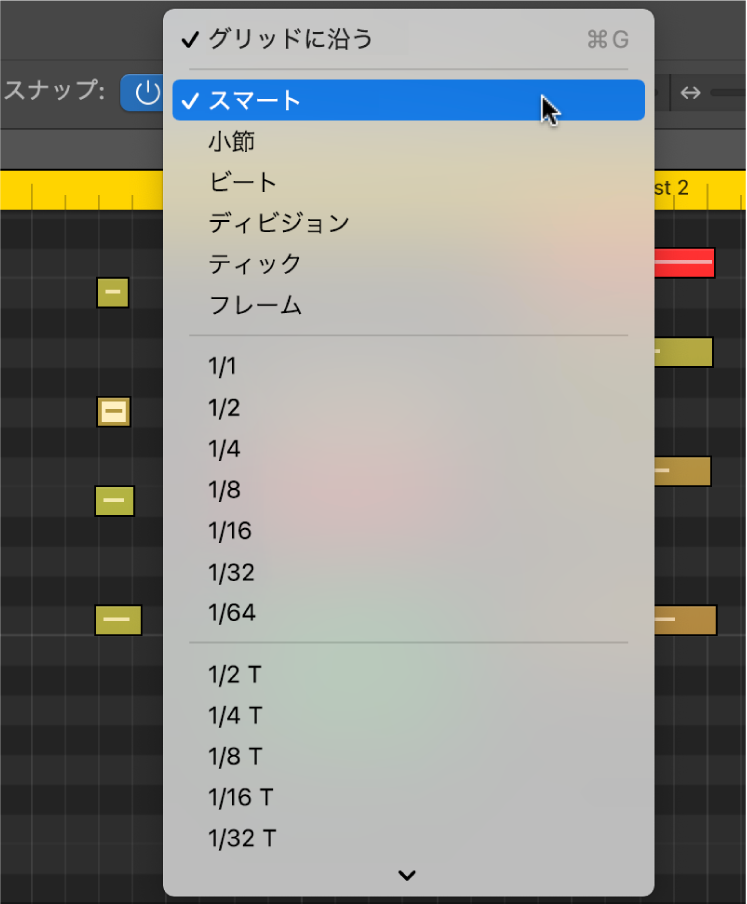Toggle the グリッドに沿う menu option
The height and width of the screenshot is (904, 747).
pos(408,39)
